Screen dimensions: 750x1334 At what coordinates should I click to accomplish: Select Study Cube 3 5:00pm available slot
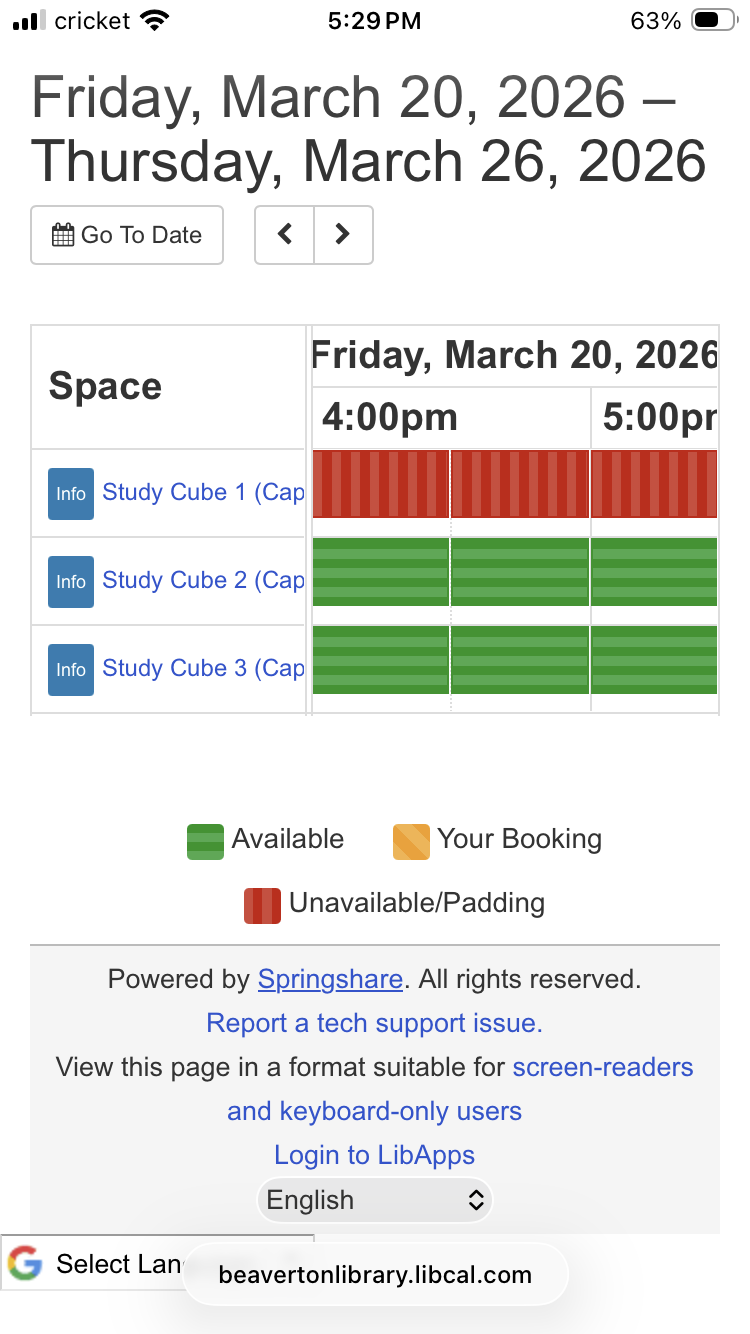[x=654, y=660]
